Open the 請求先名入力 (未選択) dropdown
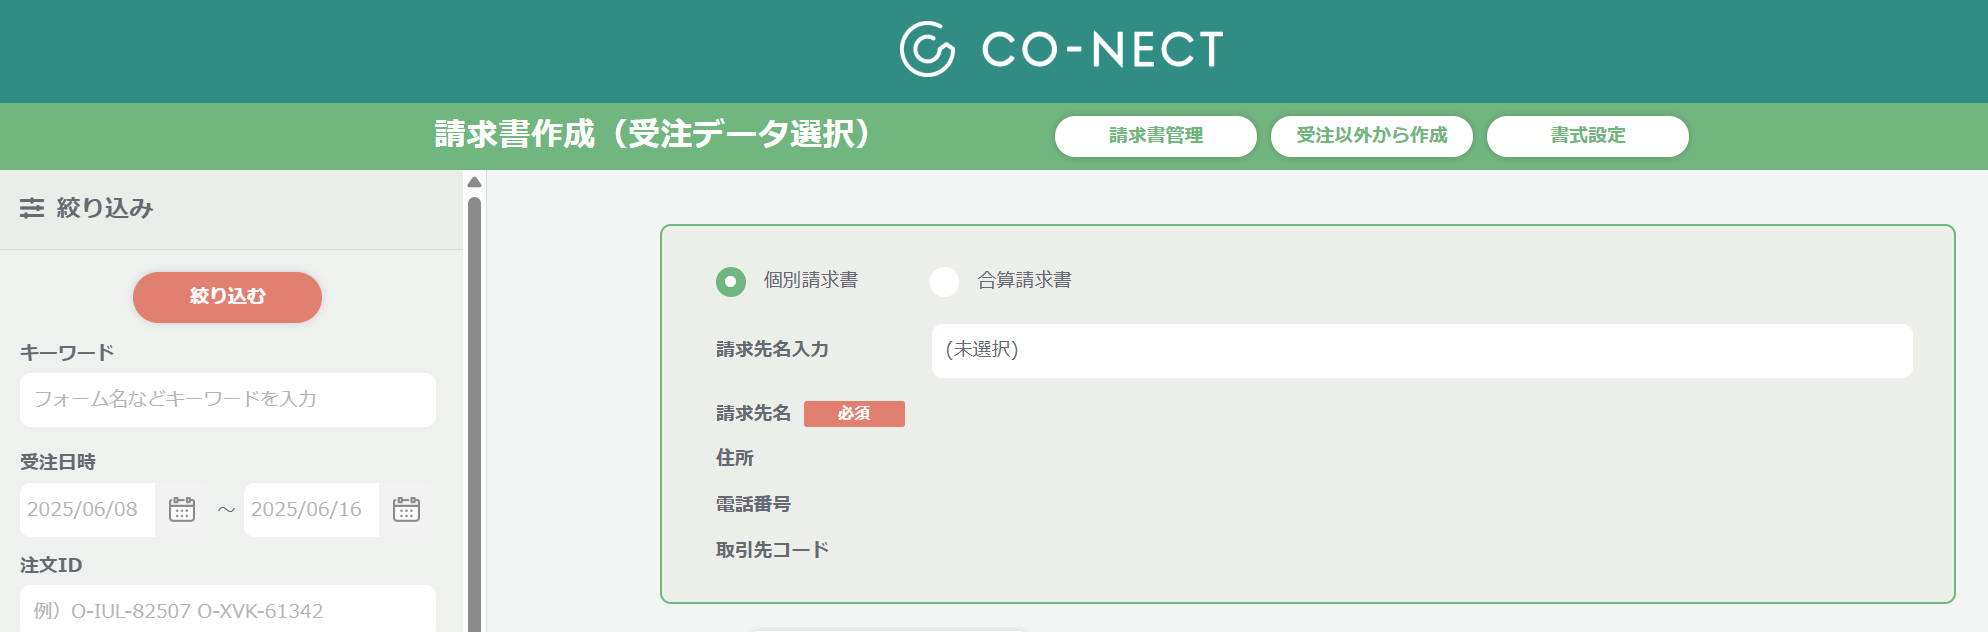The height and width of the screenshot is (632, 1988). [x=1421, y=350]
